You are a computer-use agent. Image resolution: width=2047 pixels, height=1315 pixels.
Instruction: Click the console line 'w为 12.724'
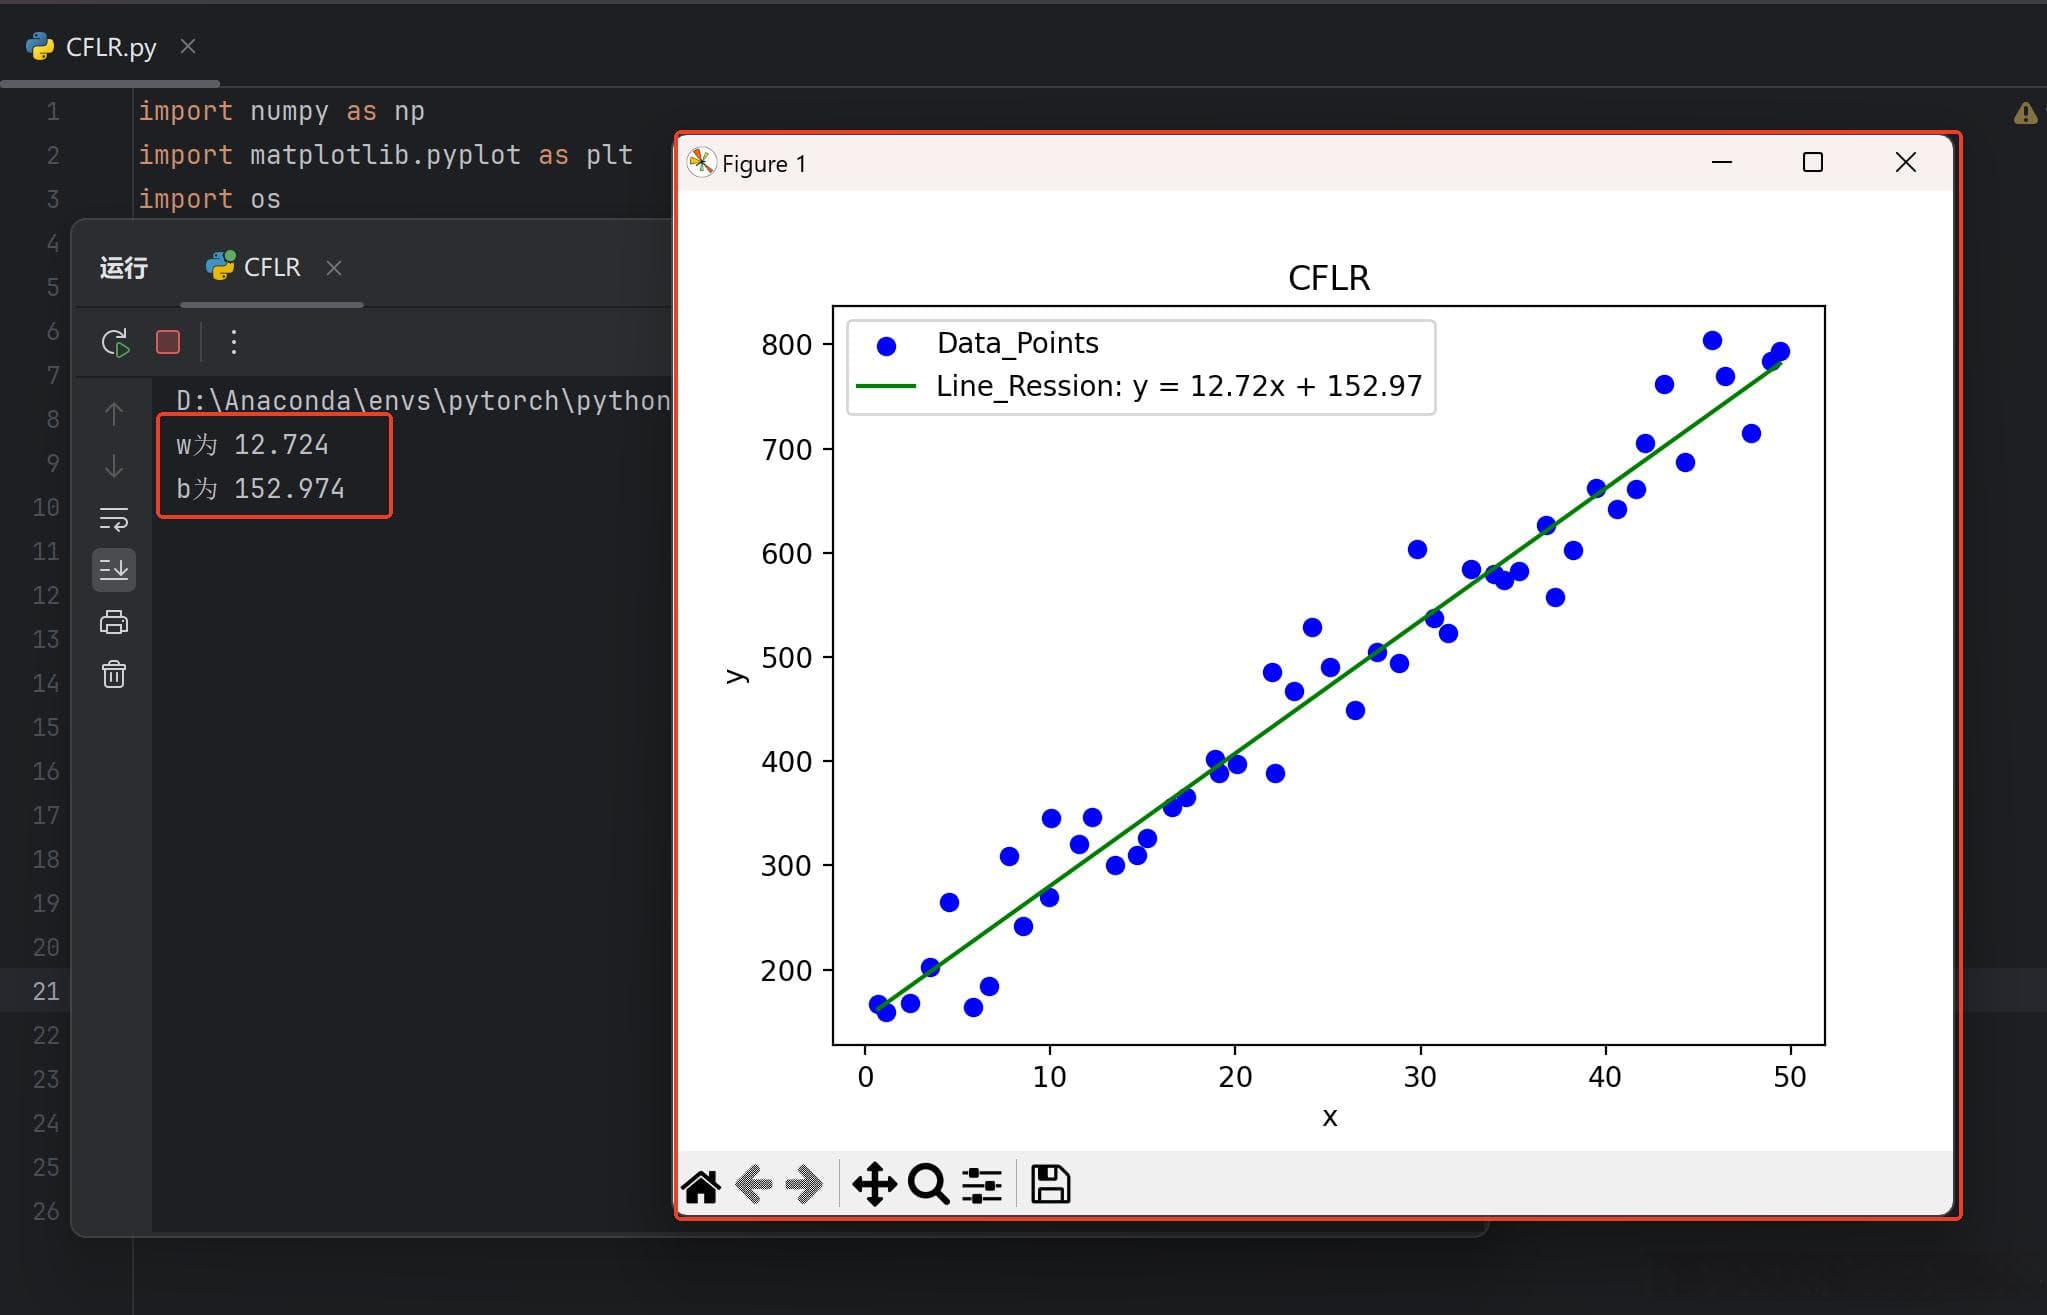pyautogui.click(x=252, y=445)
